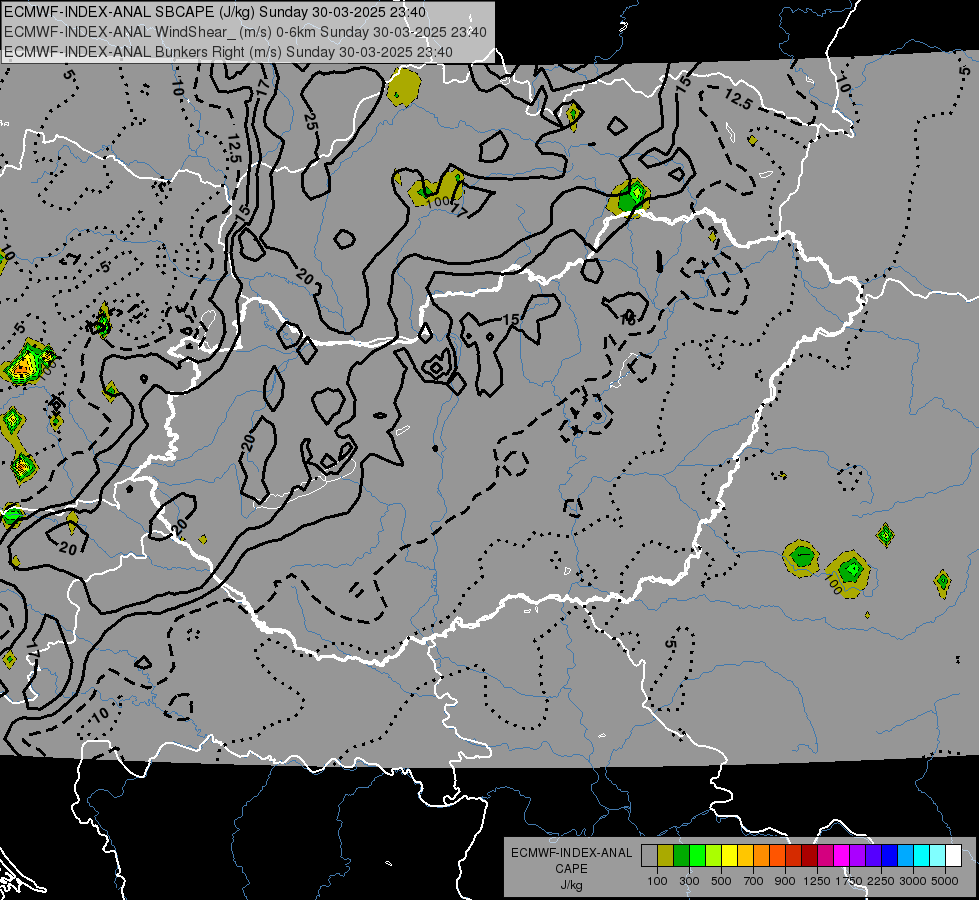Select the bright magenta swatch before 1750
Image resolution: width=979 pixels, height=900 pixels.
[841, 856]
